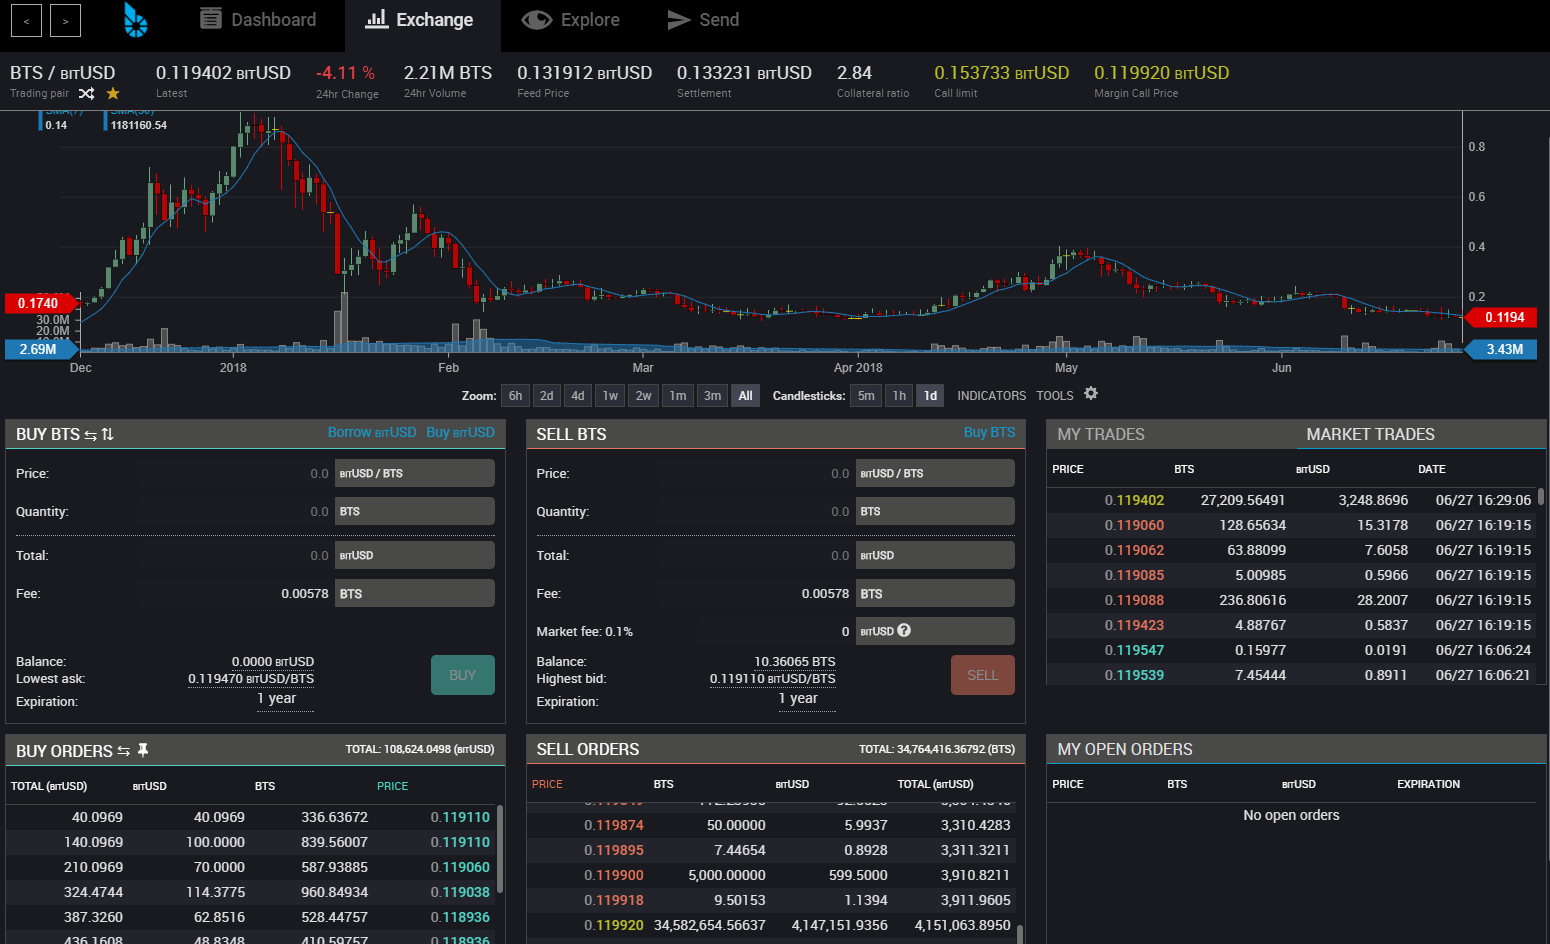Screen dimensions: 1550x944
Task: Select buy order at price 0.119060
Action: [x=252, y=867]
